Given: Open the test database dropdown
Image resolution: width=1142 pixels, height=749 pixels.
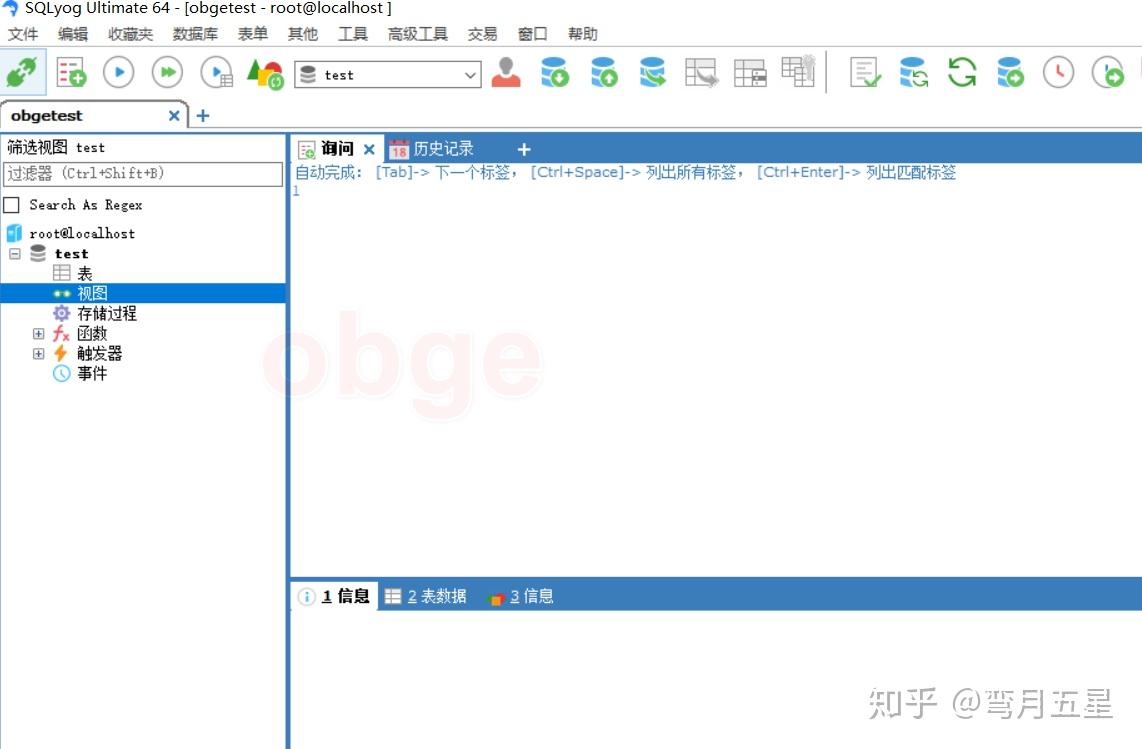Looking at the screenshot, I should pyautogui.click(x=470, y=74).
